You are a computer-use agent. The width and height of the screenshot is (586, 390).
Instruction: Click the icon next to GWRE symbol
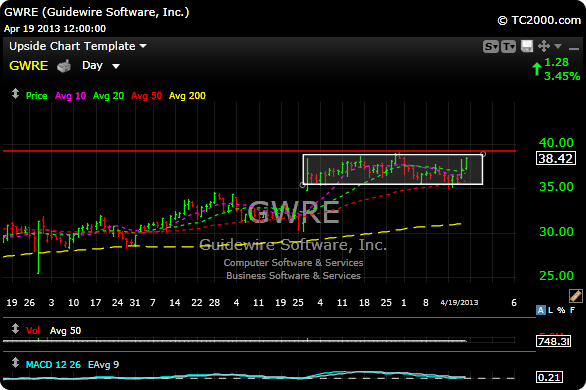(x=64, y=66)
